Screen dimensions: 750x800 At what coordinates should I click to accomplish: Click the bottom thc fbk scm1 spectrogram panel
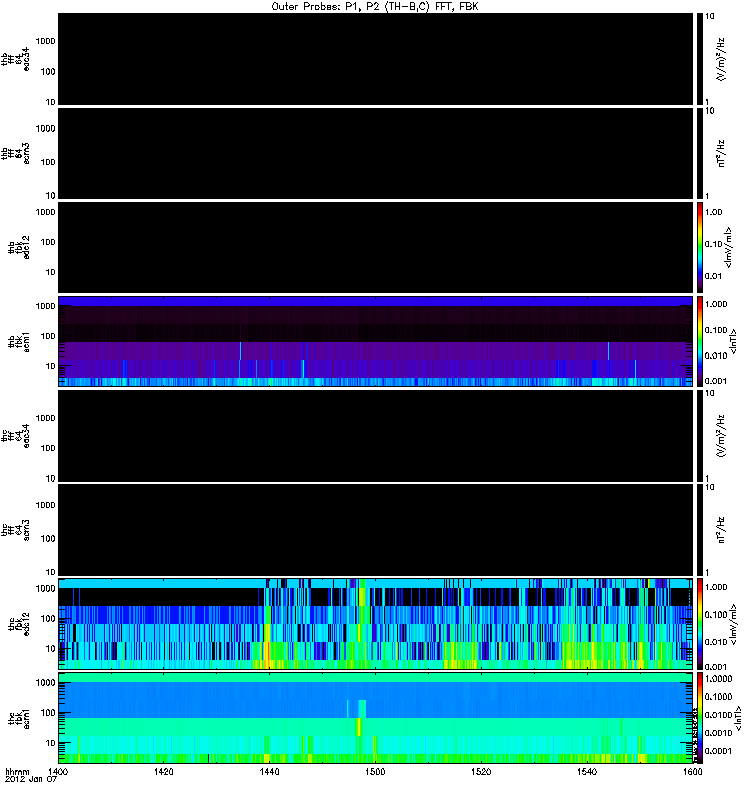pos(375,717)
